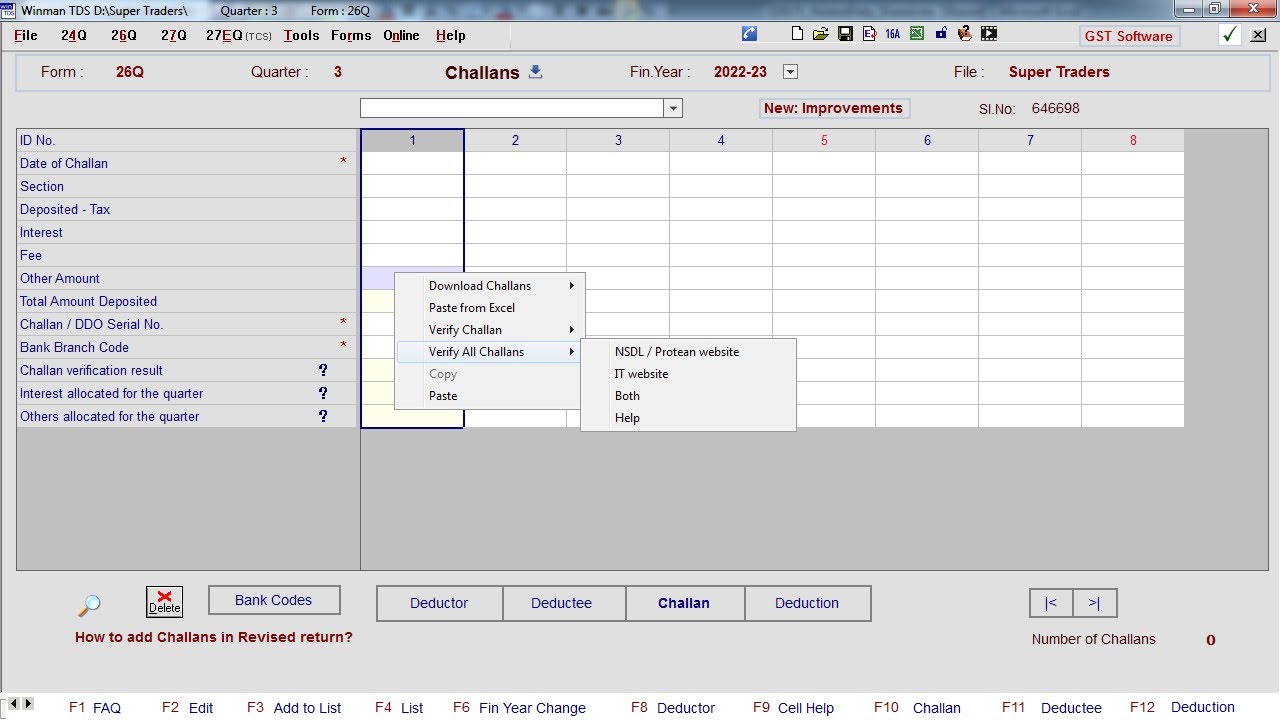Viewport: 1280px width, 720px height.
Task: Open the 27EQ (TCS) menu
Action: 238,35
